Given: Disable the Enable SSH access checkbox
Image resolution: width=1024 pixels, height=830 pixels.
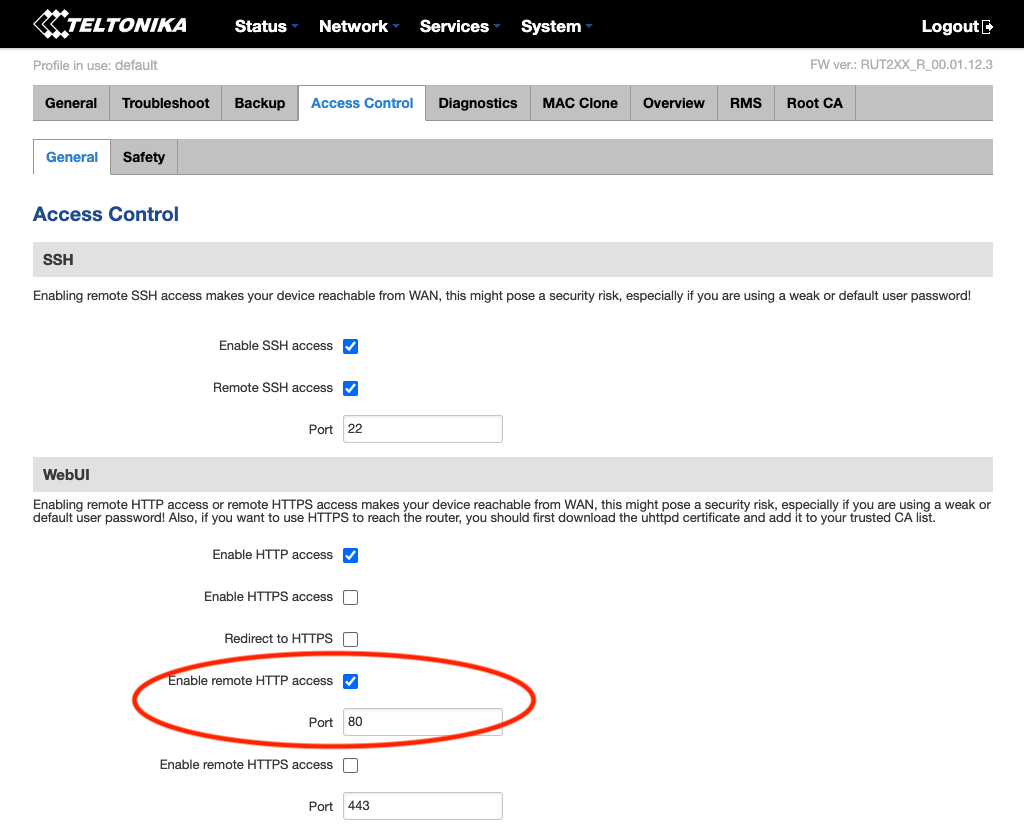Looking at the screenshot, I should pyautogui.click(x=350, y=346).
